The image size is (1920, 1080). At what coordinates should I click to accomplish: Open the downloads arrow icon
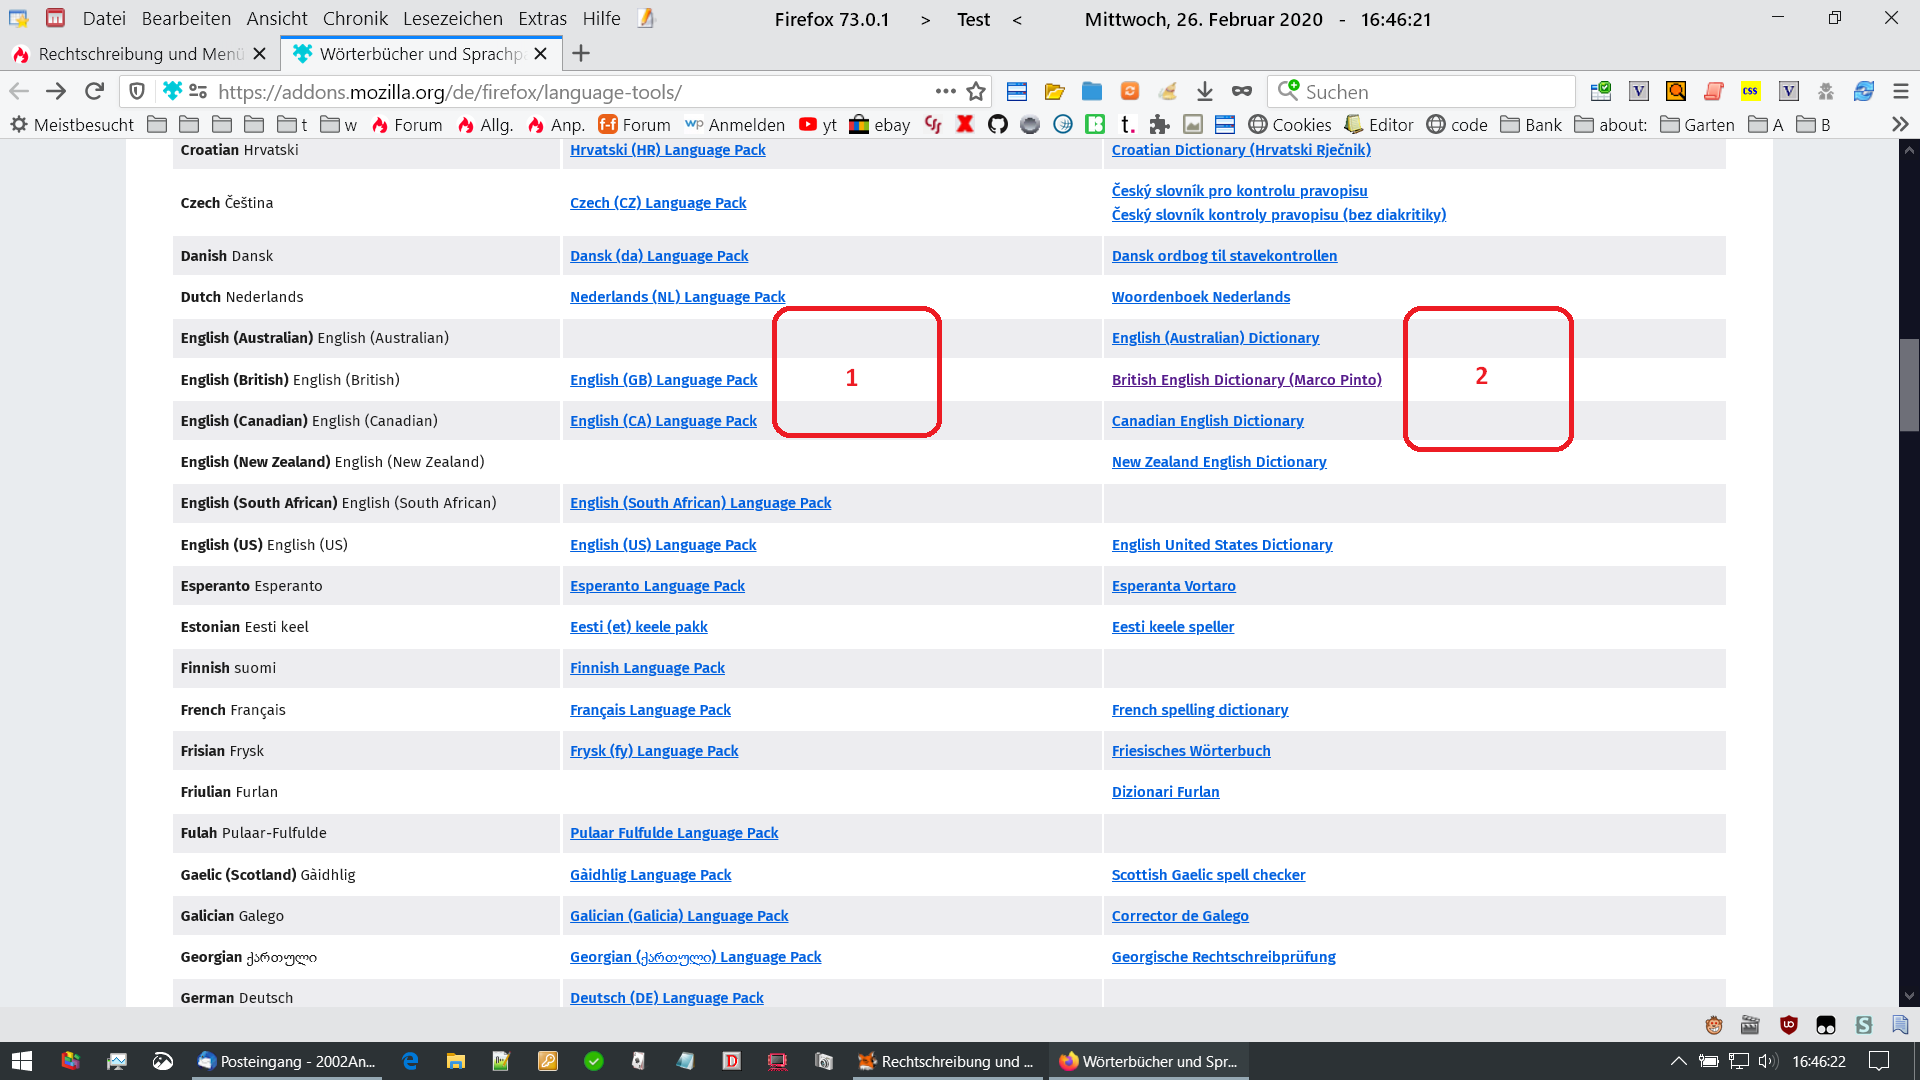tap(1204, 92)
